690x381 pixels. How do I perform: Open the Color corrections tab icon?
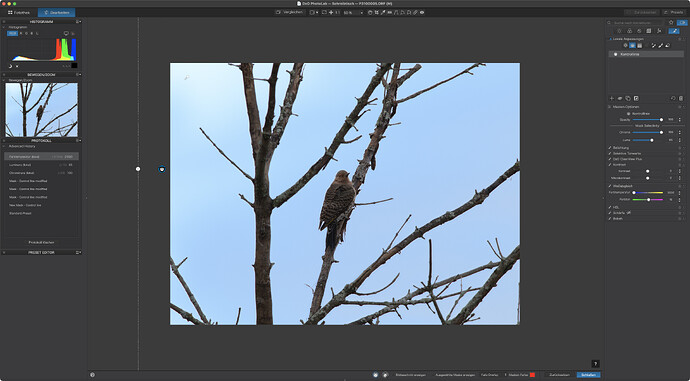pos(630,31)
